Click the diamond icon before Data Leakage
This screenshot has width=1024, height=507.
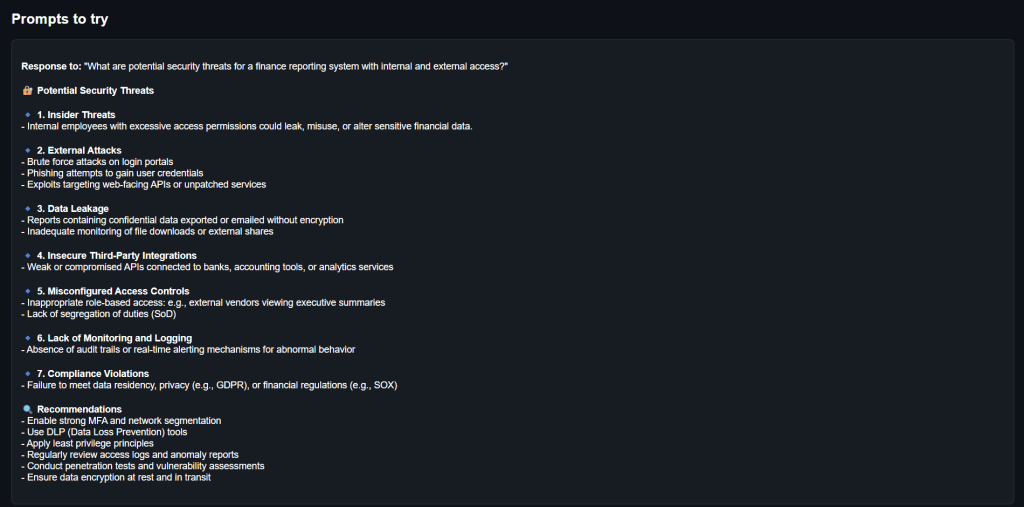tap(28, 208)
